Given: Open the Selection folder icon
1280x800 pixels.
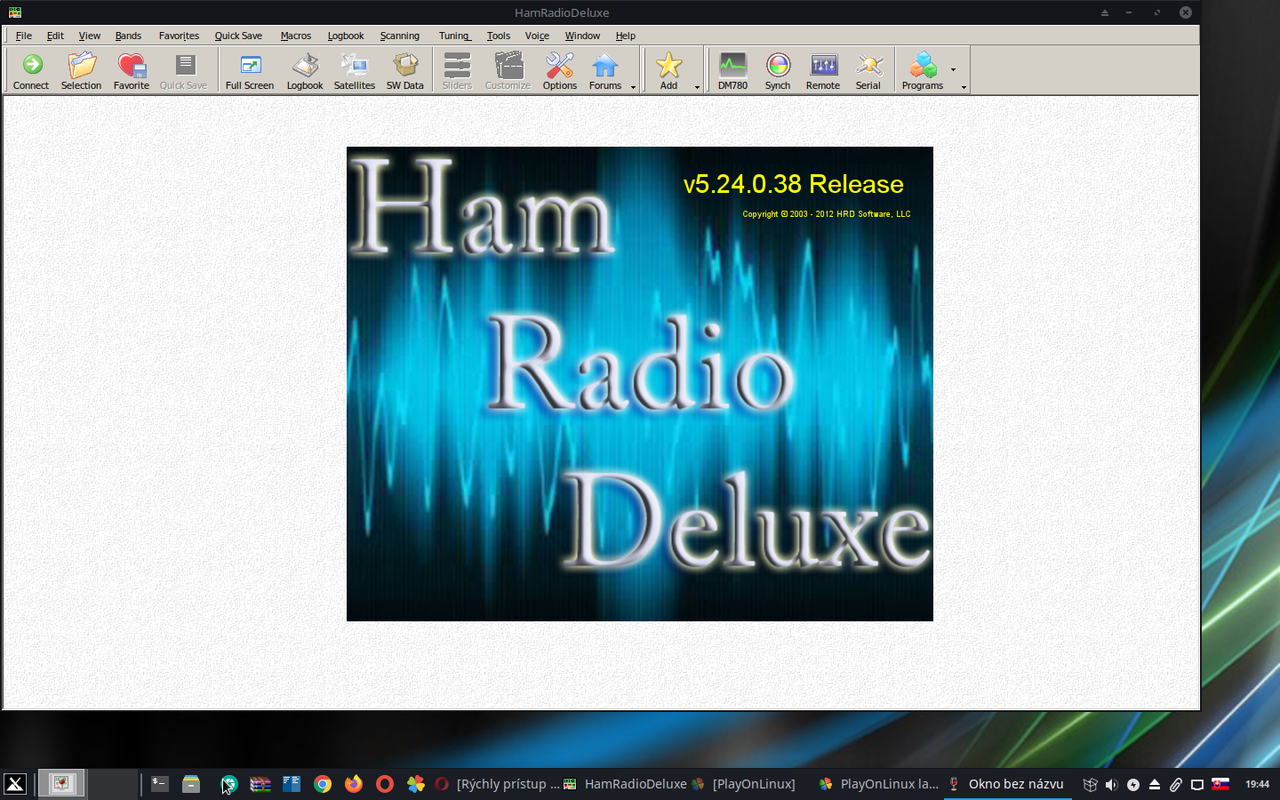Looking at the screenshot, I should pos(81,71).
